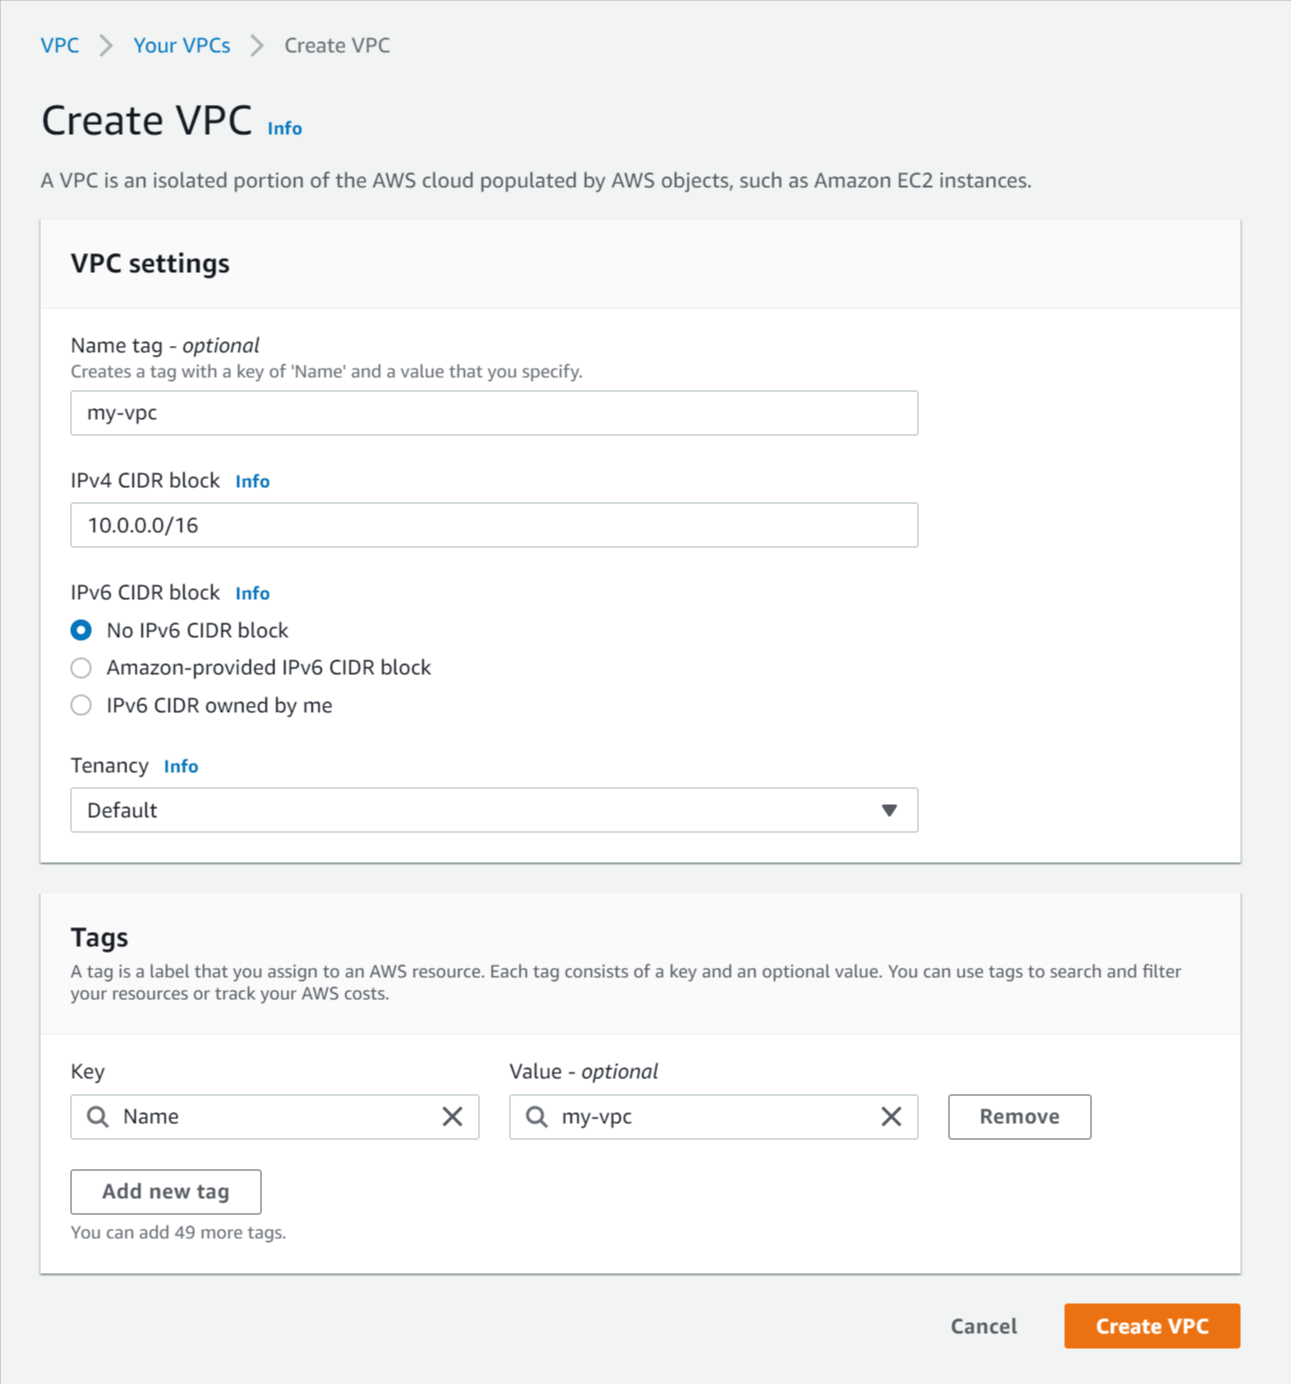Open the Tenancy dropdown arrow
1291x1384 pixels.
[889, 810]
